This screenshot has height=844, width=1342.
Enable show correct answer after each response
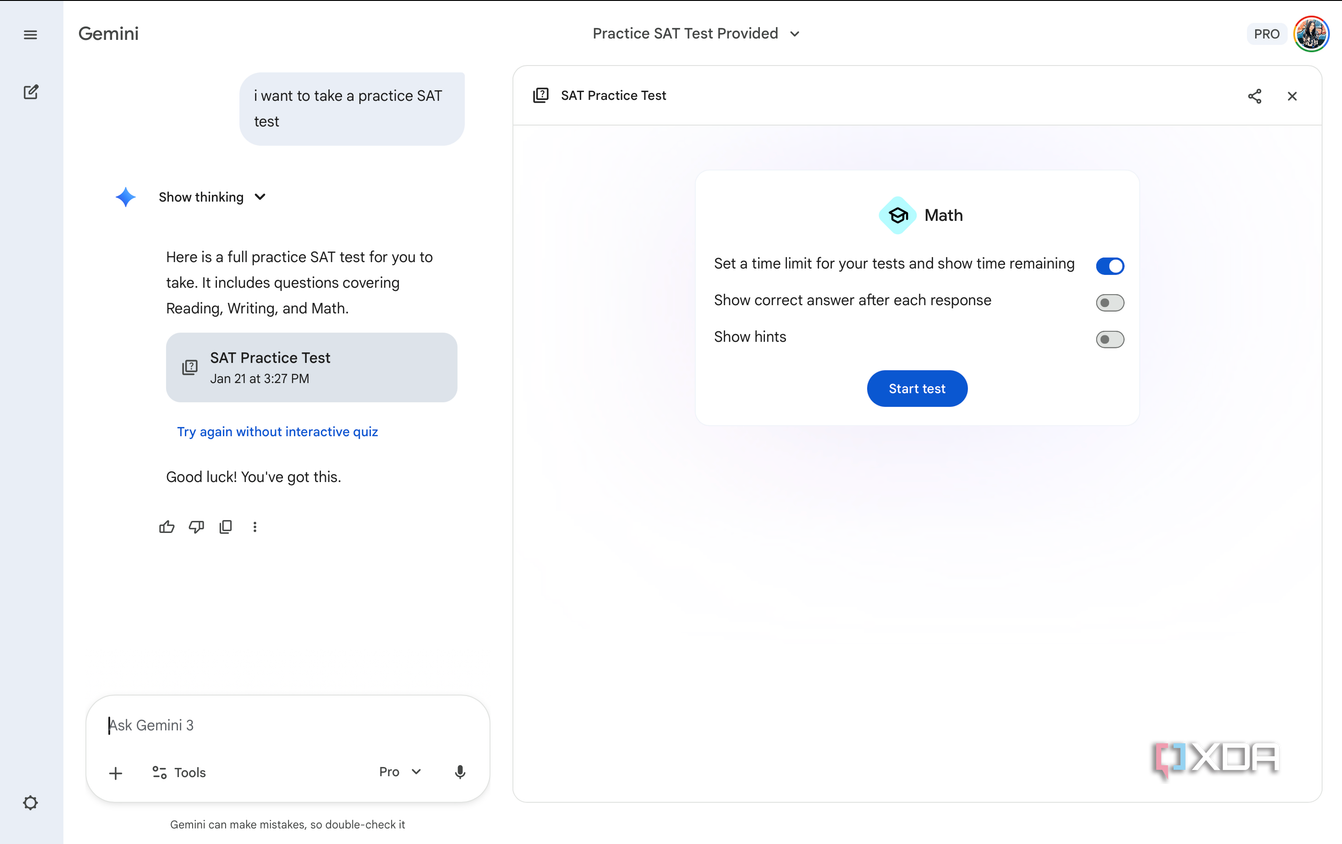coord(1109,303)
